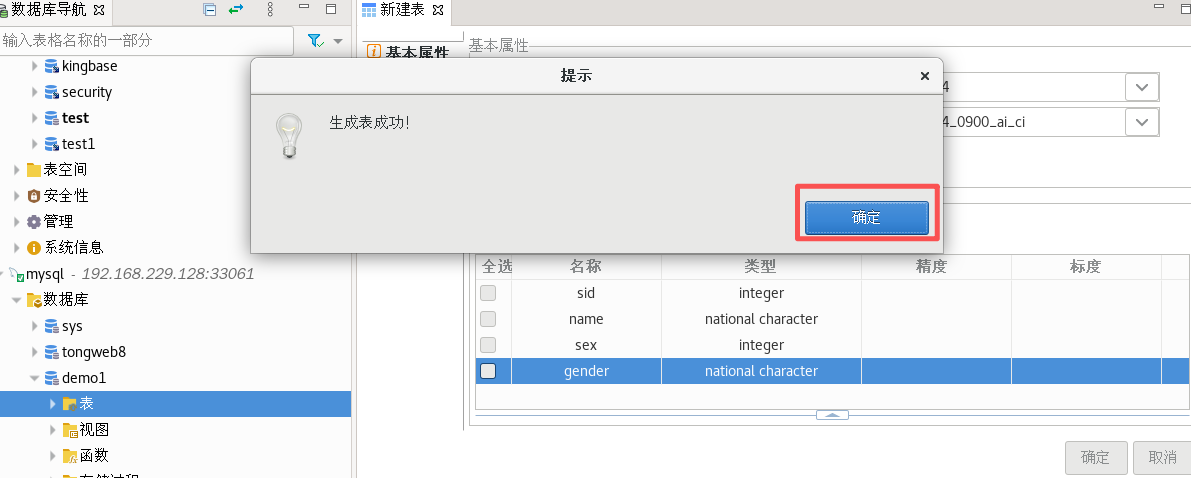This screenshot has width=1191, height=478.
Task: Tick the checkbox beside name column
Action: [488, 319]
